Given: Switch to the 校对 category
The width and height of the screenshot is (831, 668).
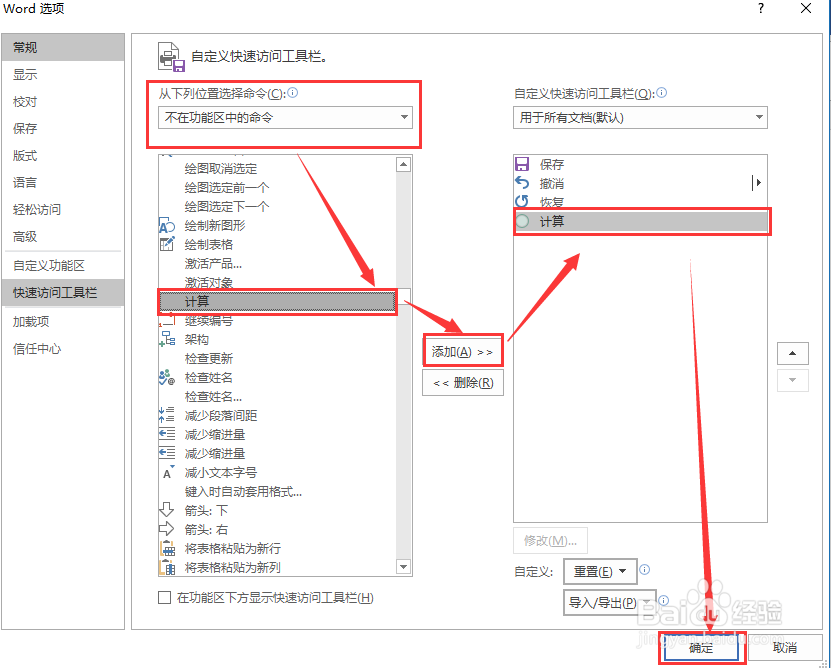Looking at the screenshot, I should (63, 101).
